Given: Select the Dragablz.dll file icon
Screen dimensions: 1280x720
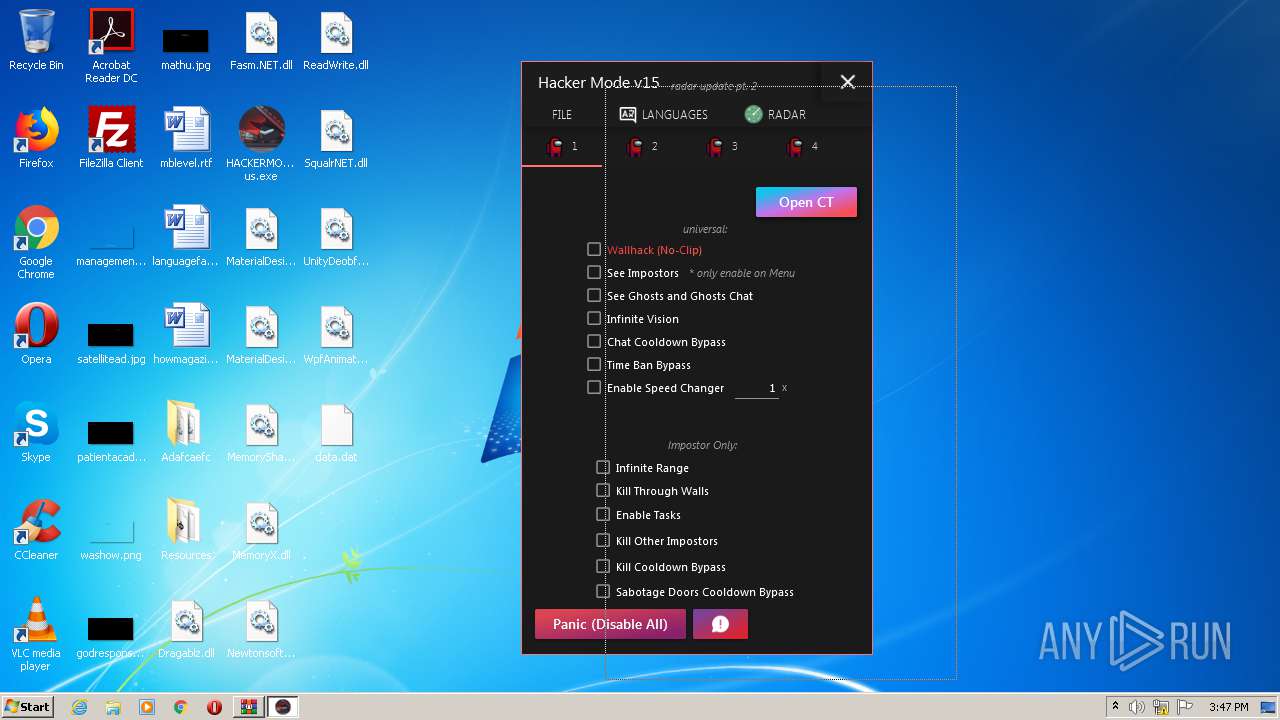Looking at the screenshot, I should pyautogui.click(x=186, y=628).
